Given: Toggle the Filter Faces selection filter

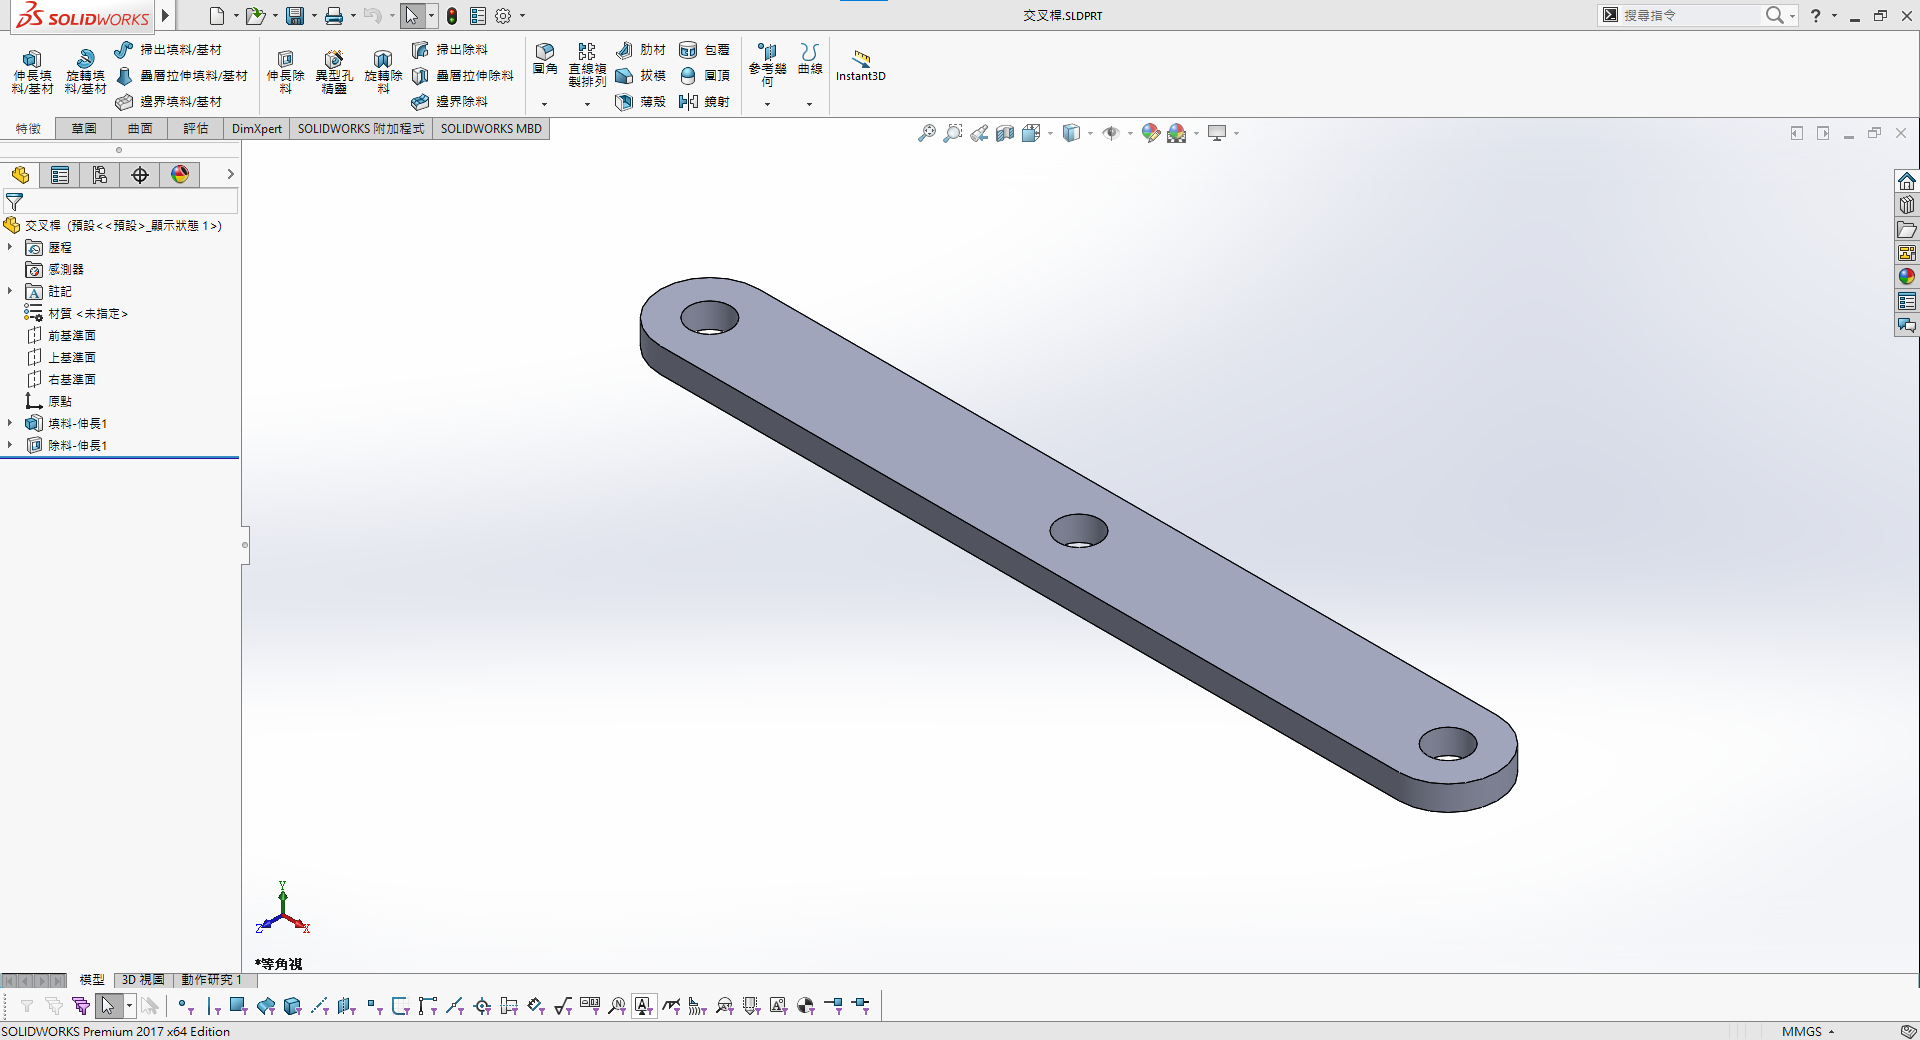Looking at the screenshot, I should (x=239, y=1006).
